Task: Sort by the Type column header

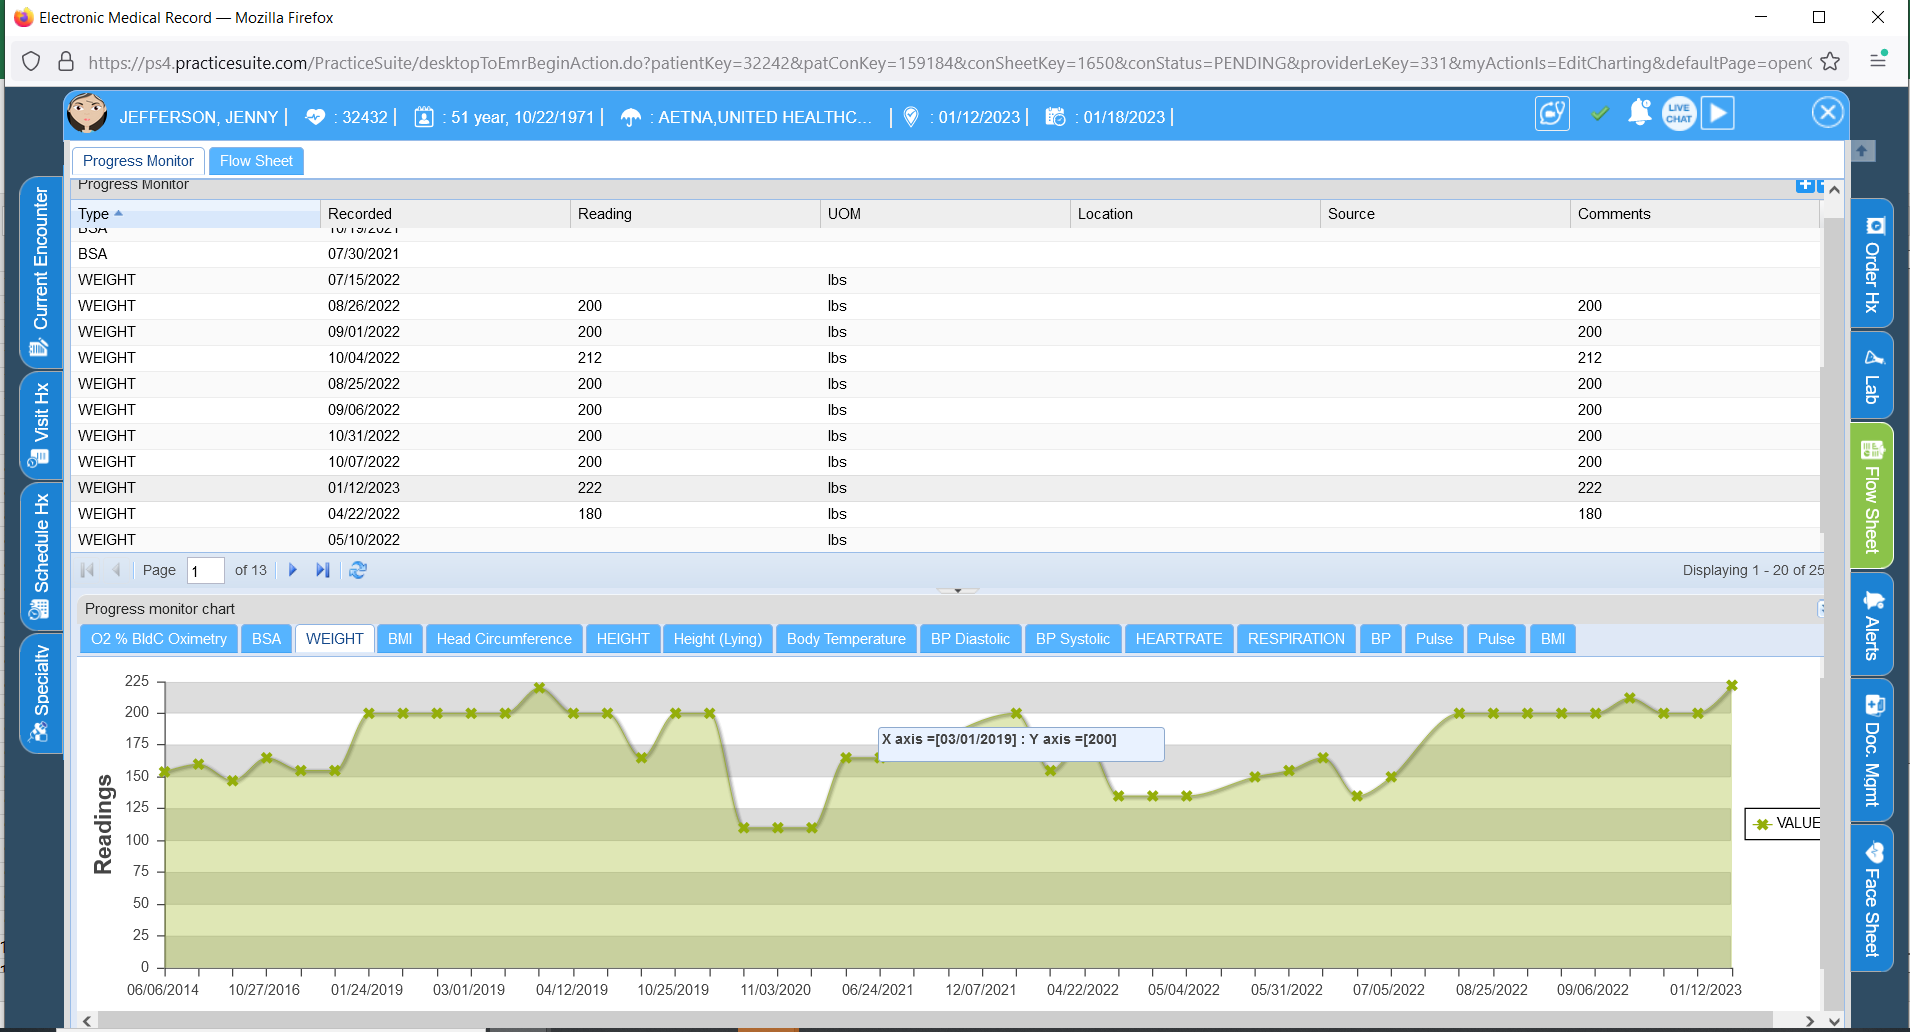Action: [195, 214]
